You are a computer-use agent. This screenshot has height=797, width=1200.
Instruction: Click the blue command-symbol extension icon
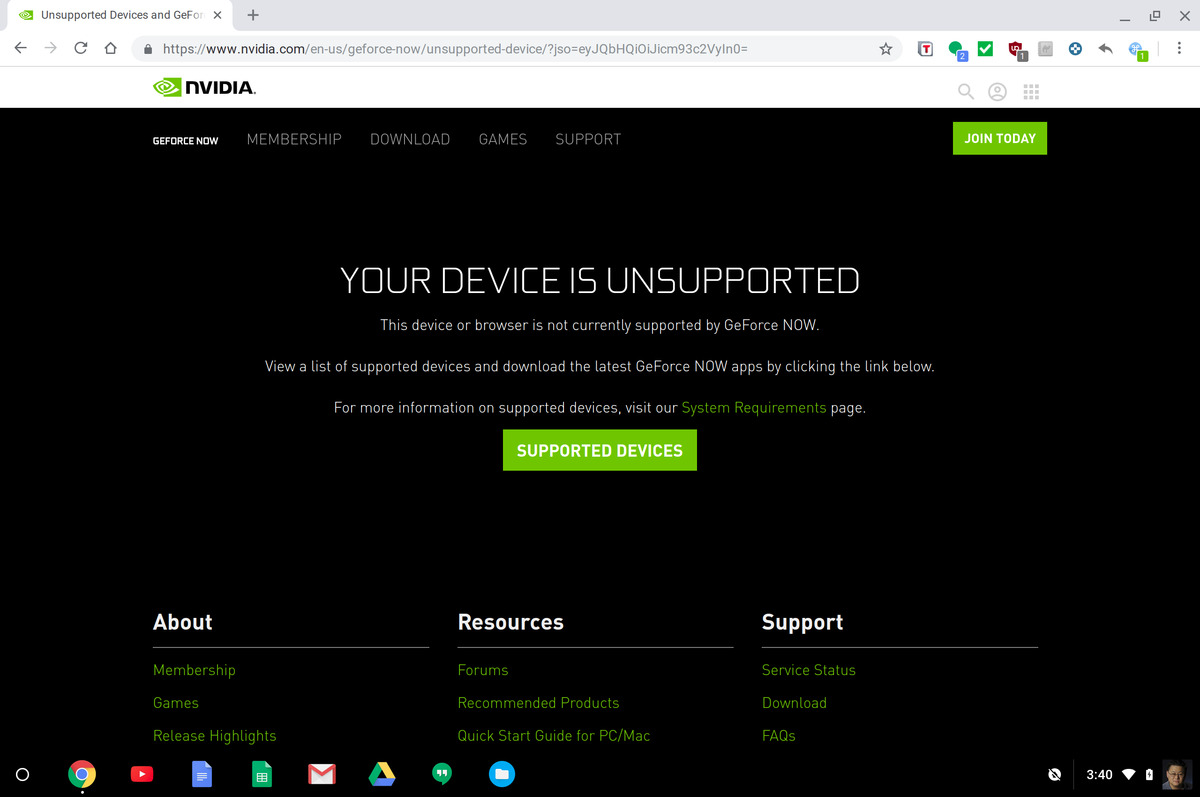point(1137,49)
